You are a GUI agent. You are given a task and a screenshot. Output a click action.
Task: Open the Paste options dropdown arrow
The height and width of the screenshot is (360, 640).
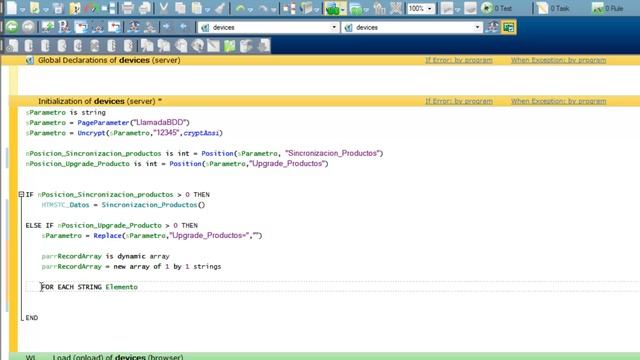[x=207, y=9]
